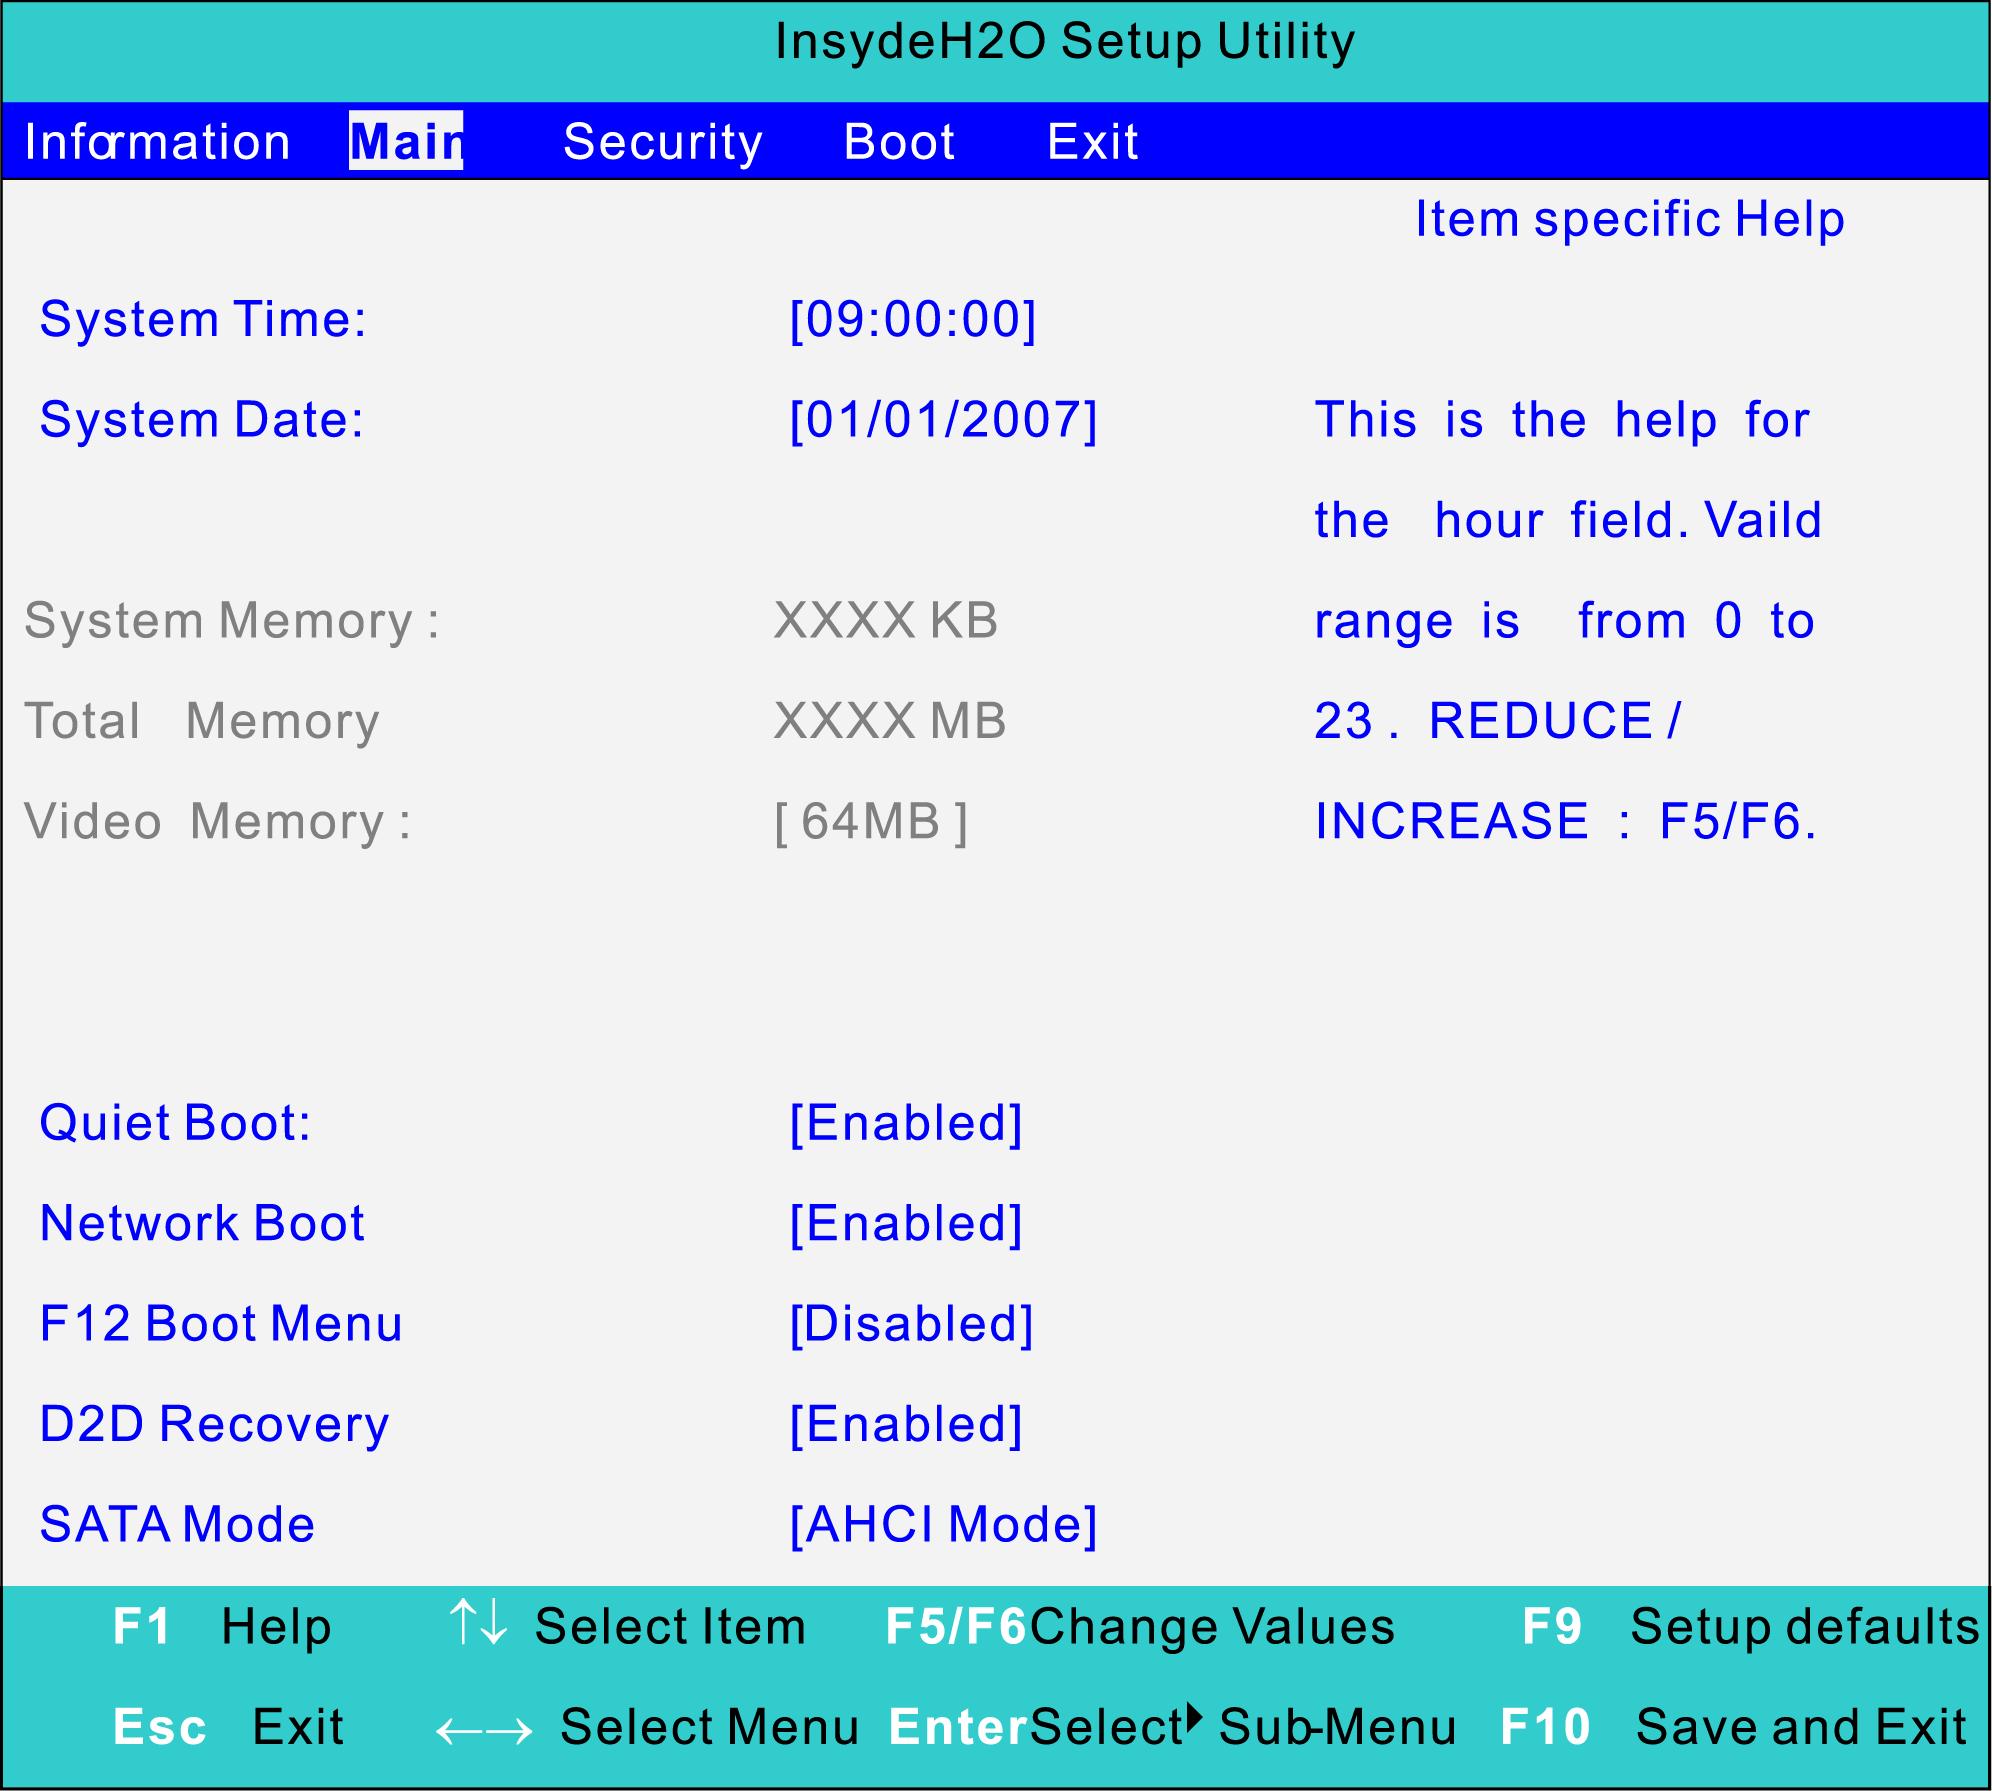The image size is (1992, 1791).
Task: Toggle the Quiet Boot Enabled value
Action: tap(905, 1123)
